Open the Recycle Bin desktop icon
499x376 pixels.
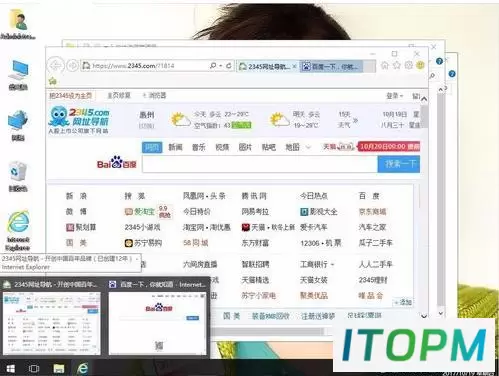click(18, 177)
